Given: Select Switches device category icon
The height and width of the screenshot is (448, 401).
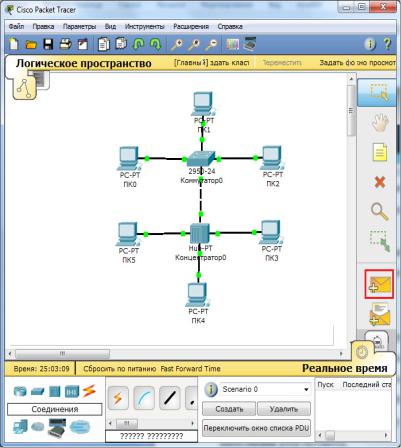Looking at the screenshot, I should point(37,391).
